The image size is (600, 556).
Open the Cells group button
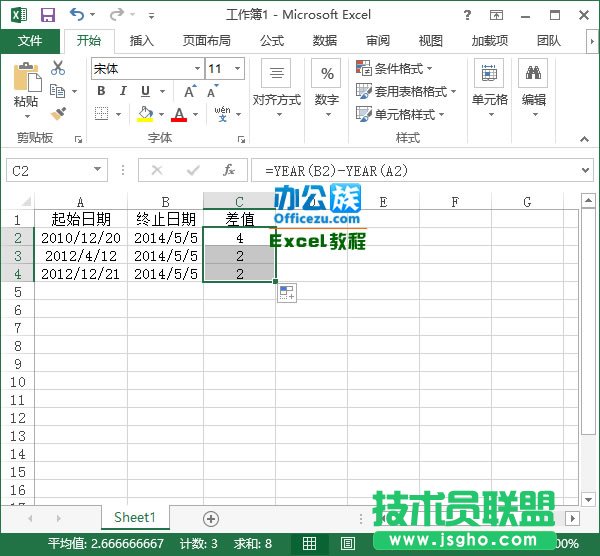click(489, 89)
